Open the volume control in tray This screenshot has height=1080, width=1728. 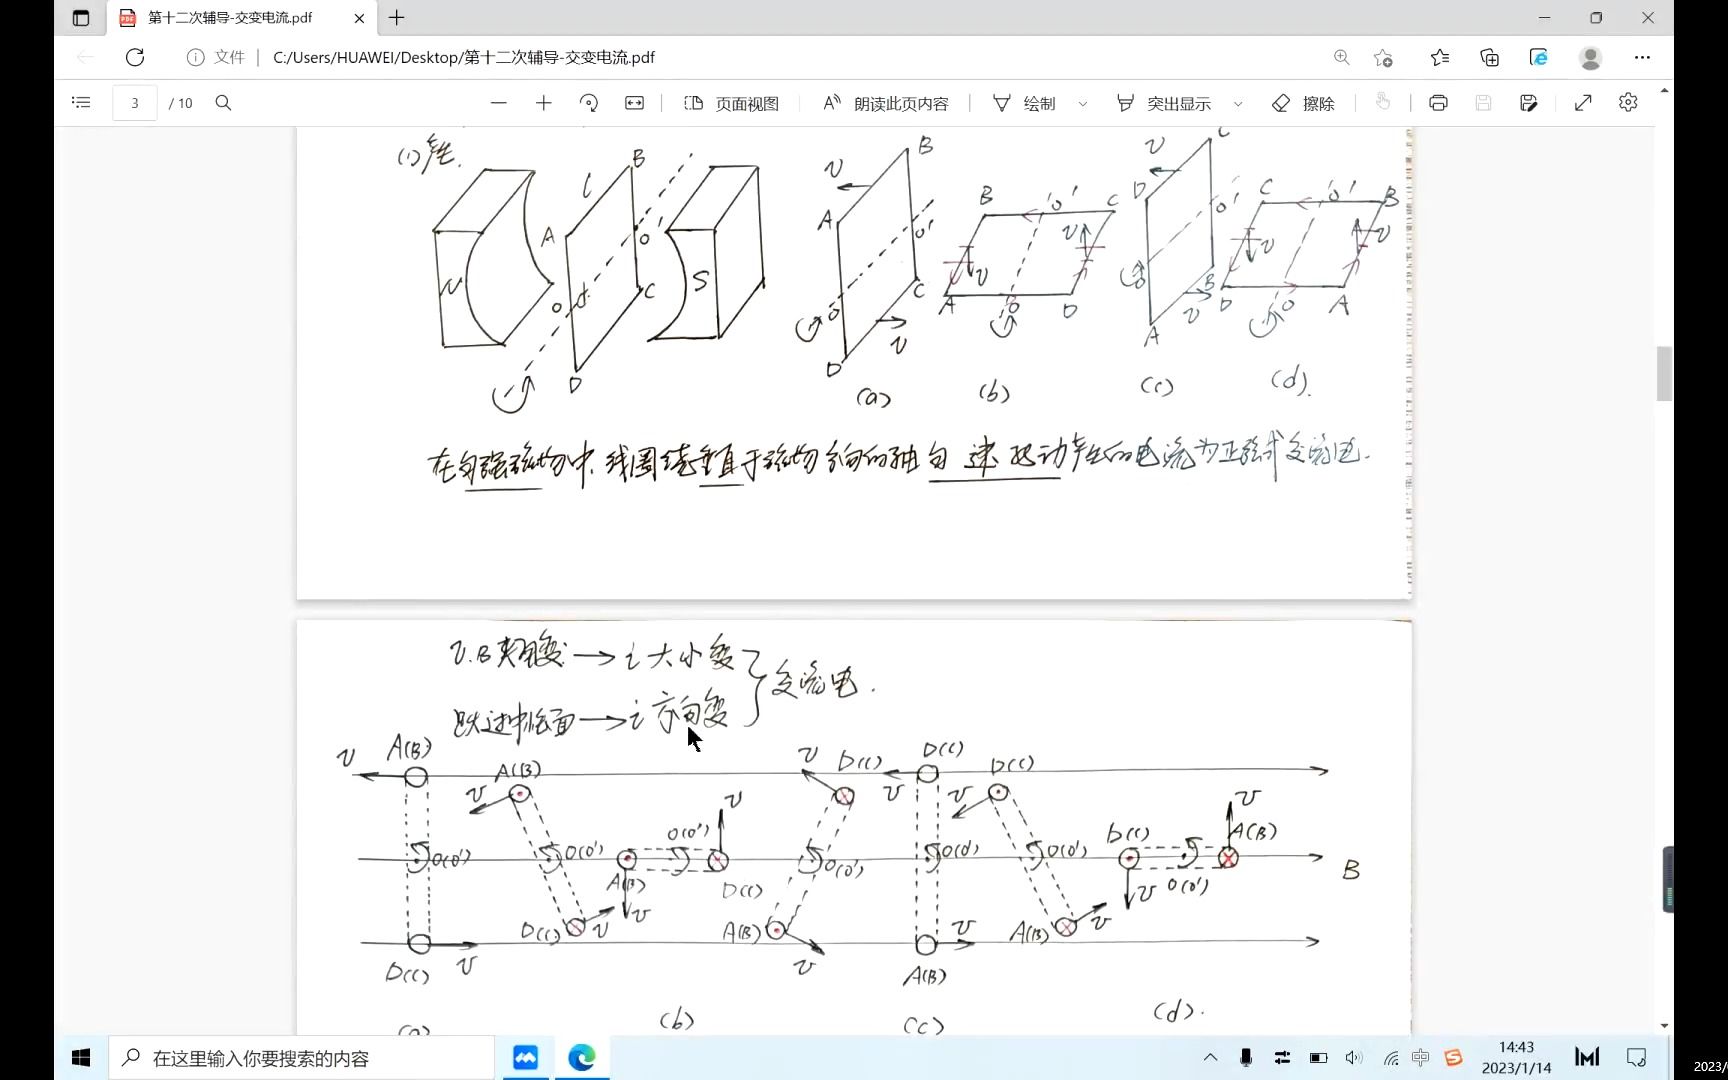click(1354, 1057)
